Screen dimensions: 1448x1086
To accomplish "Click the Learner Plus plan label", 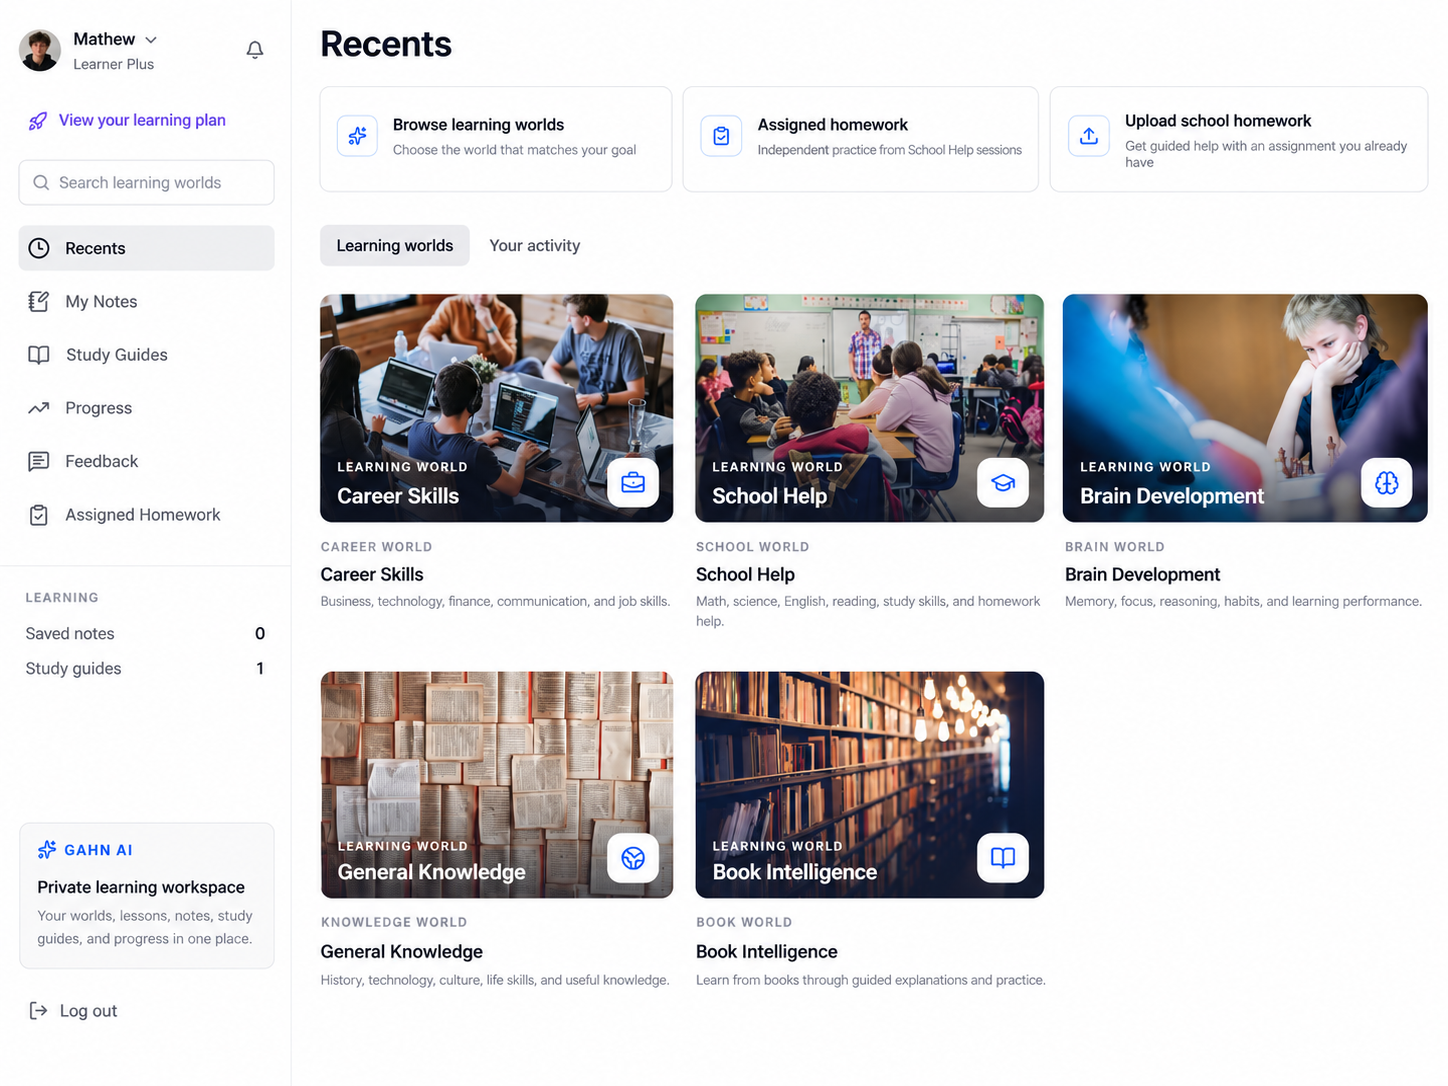I will [114, 64].
